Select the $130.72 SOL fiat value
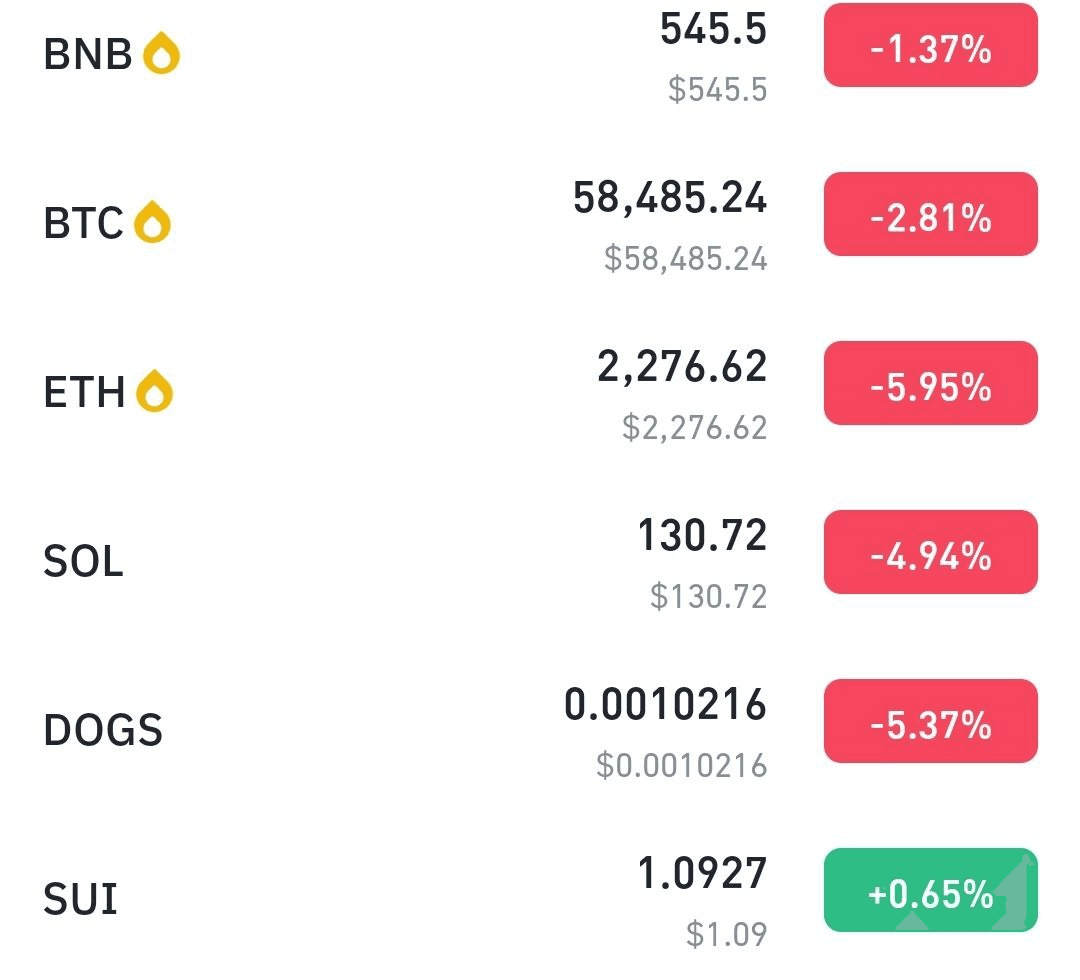 [x=709, y=596]
